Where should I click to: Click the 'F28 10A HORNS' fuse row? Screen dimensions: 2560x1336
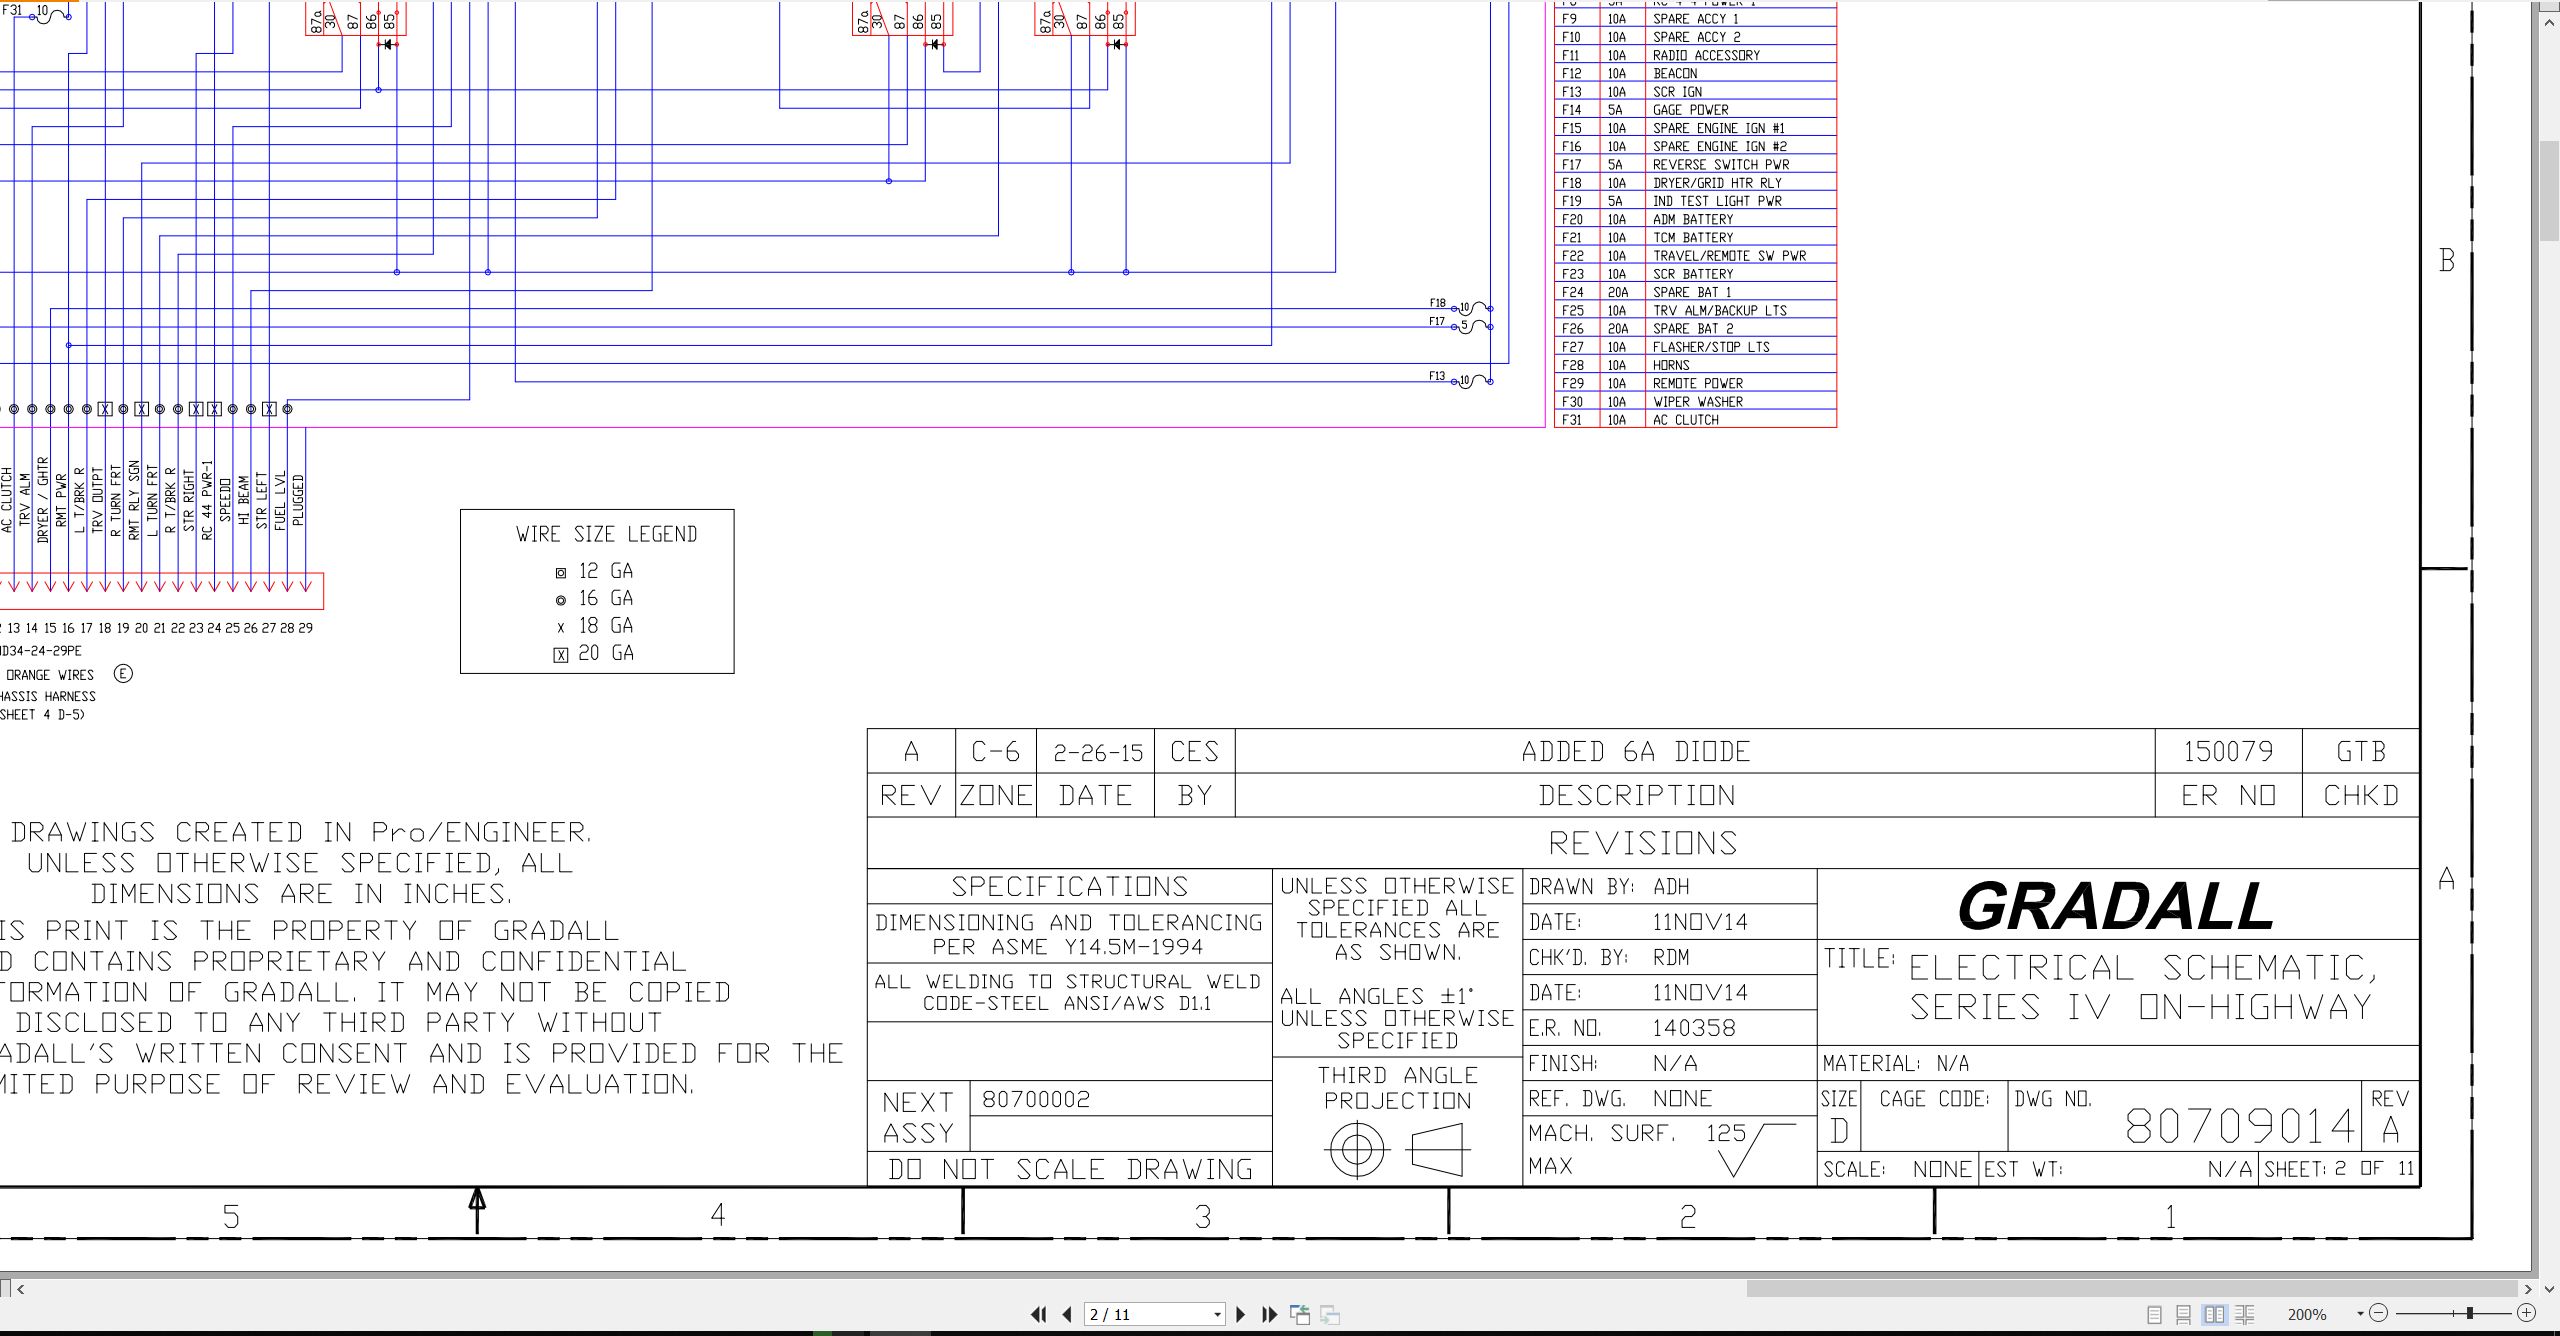1696,365
